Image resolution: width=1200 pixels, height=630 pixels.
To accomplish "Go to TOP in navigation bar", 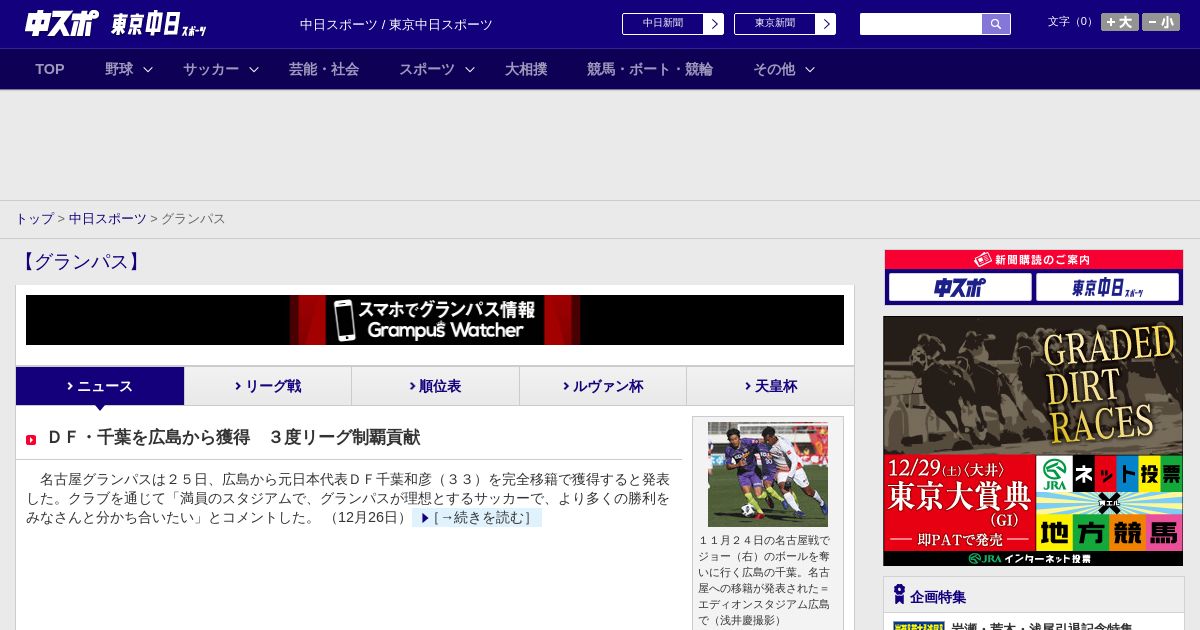I will (x=50, y=69).
